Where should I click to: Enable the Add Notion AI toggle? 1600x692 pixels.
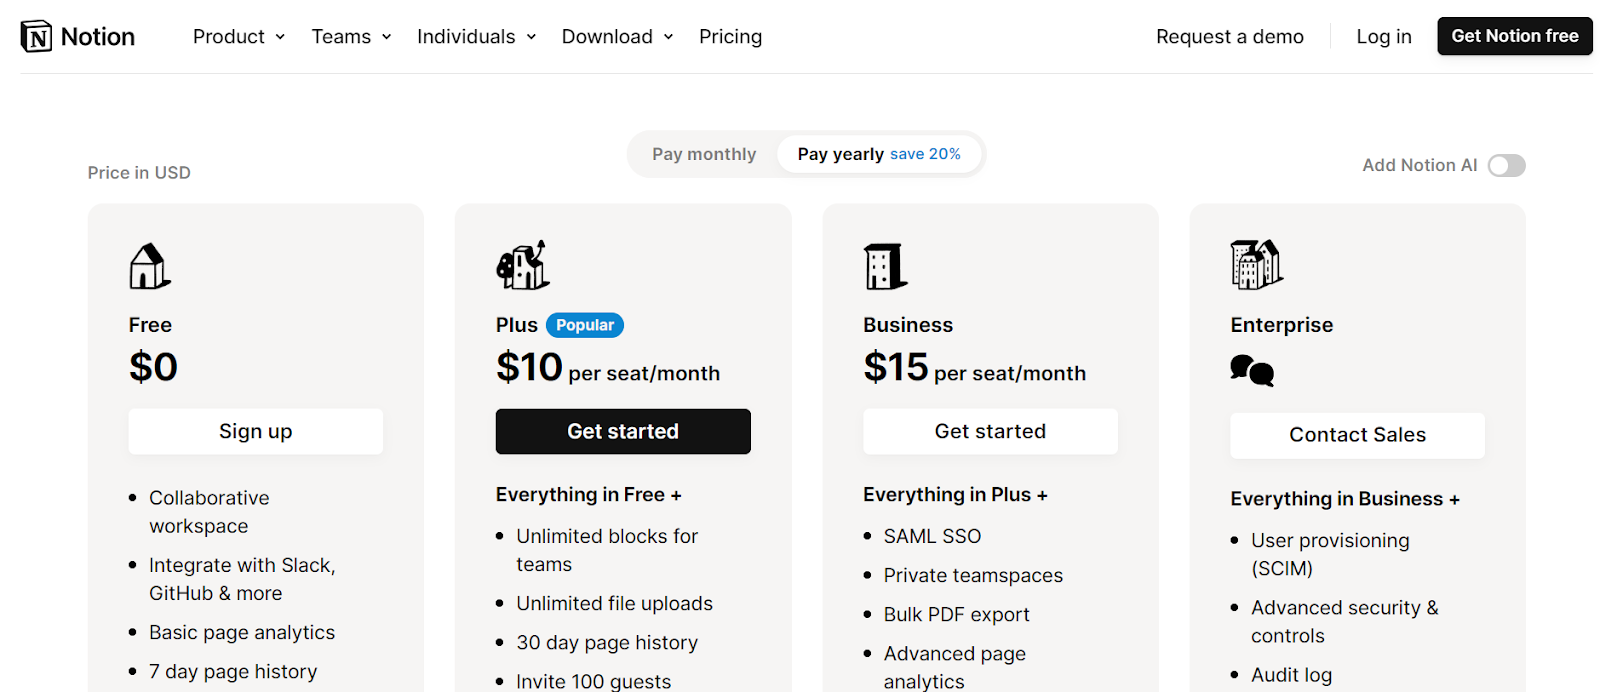pos(1505,166)
